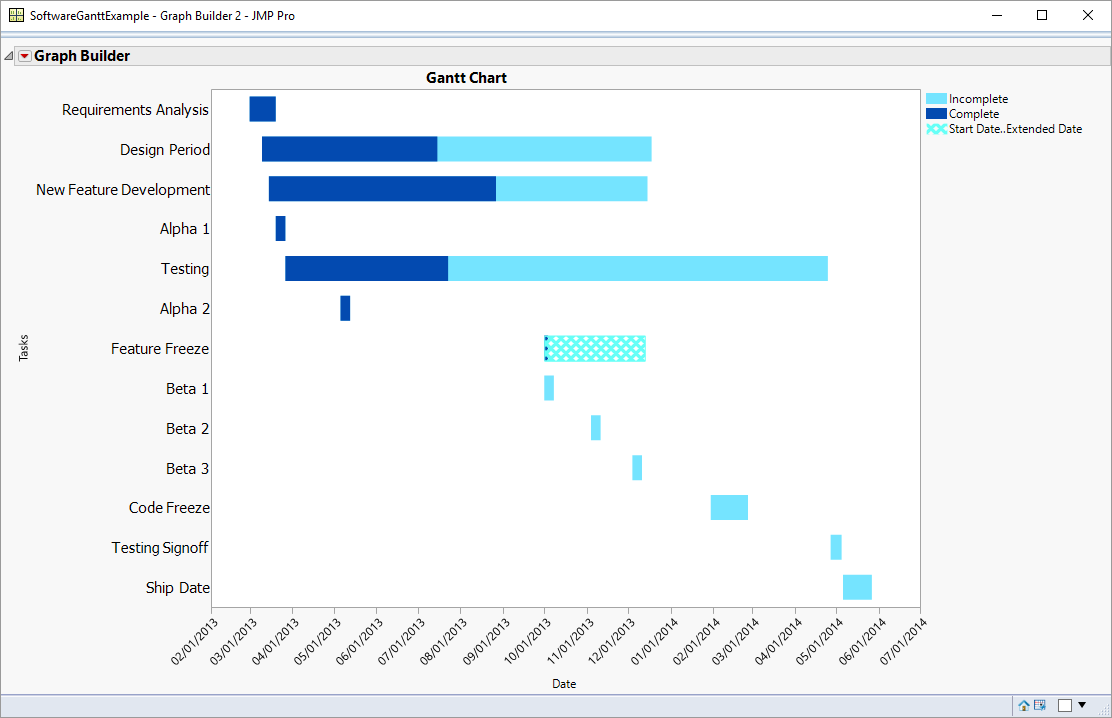1112x718 pixels.
Task: Collapse the Graph Builder report section
Action: click(x=8, y=55)
